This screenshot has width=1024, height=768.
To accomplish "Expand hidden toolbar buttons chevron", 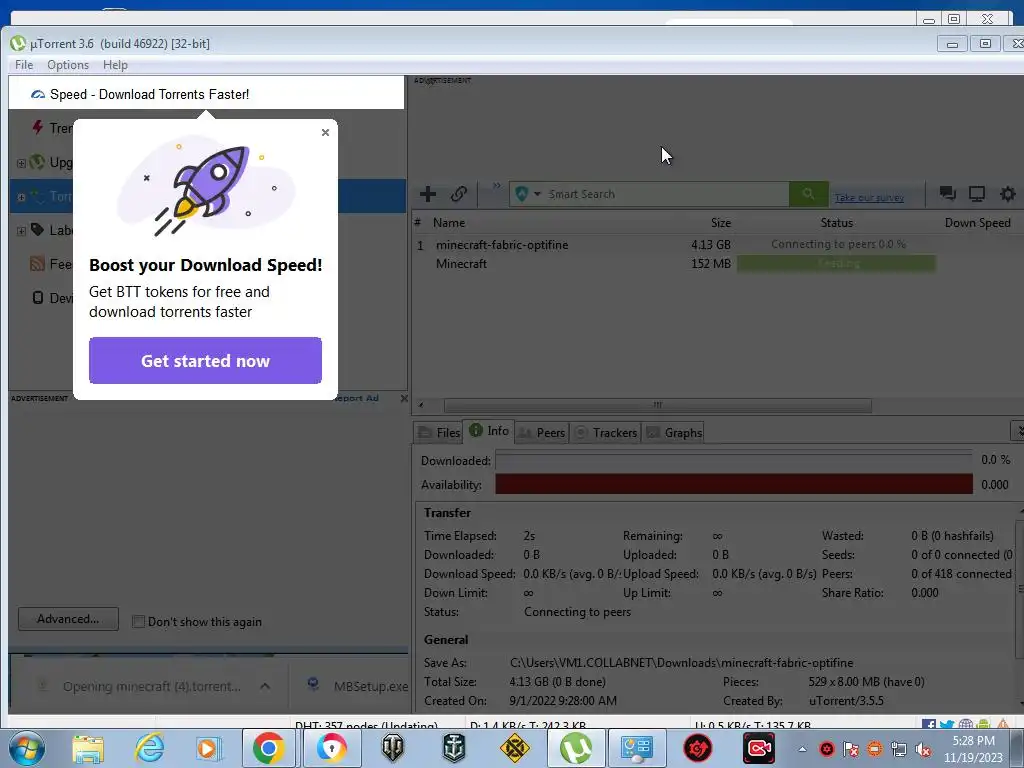I will click(496, 186).
